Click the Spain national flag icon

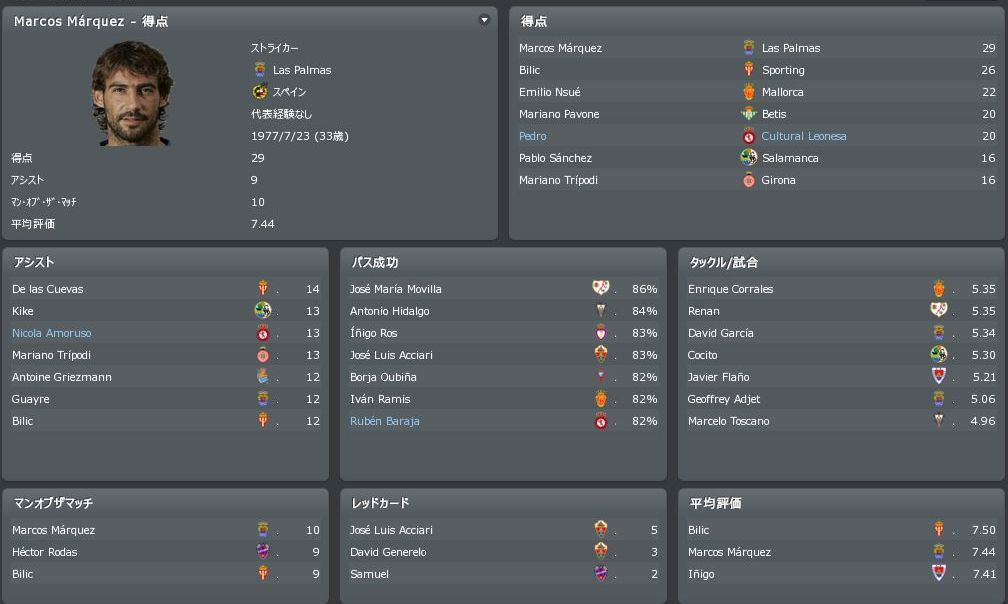(x=260, y=92)
